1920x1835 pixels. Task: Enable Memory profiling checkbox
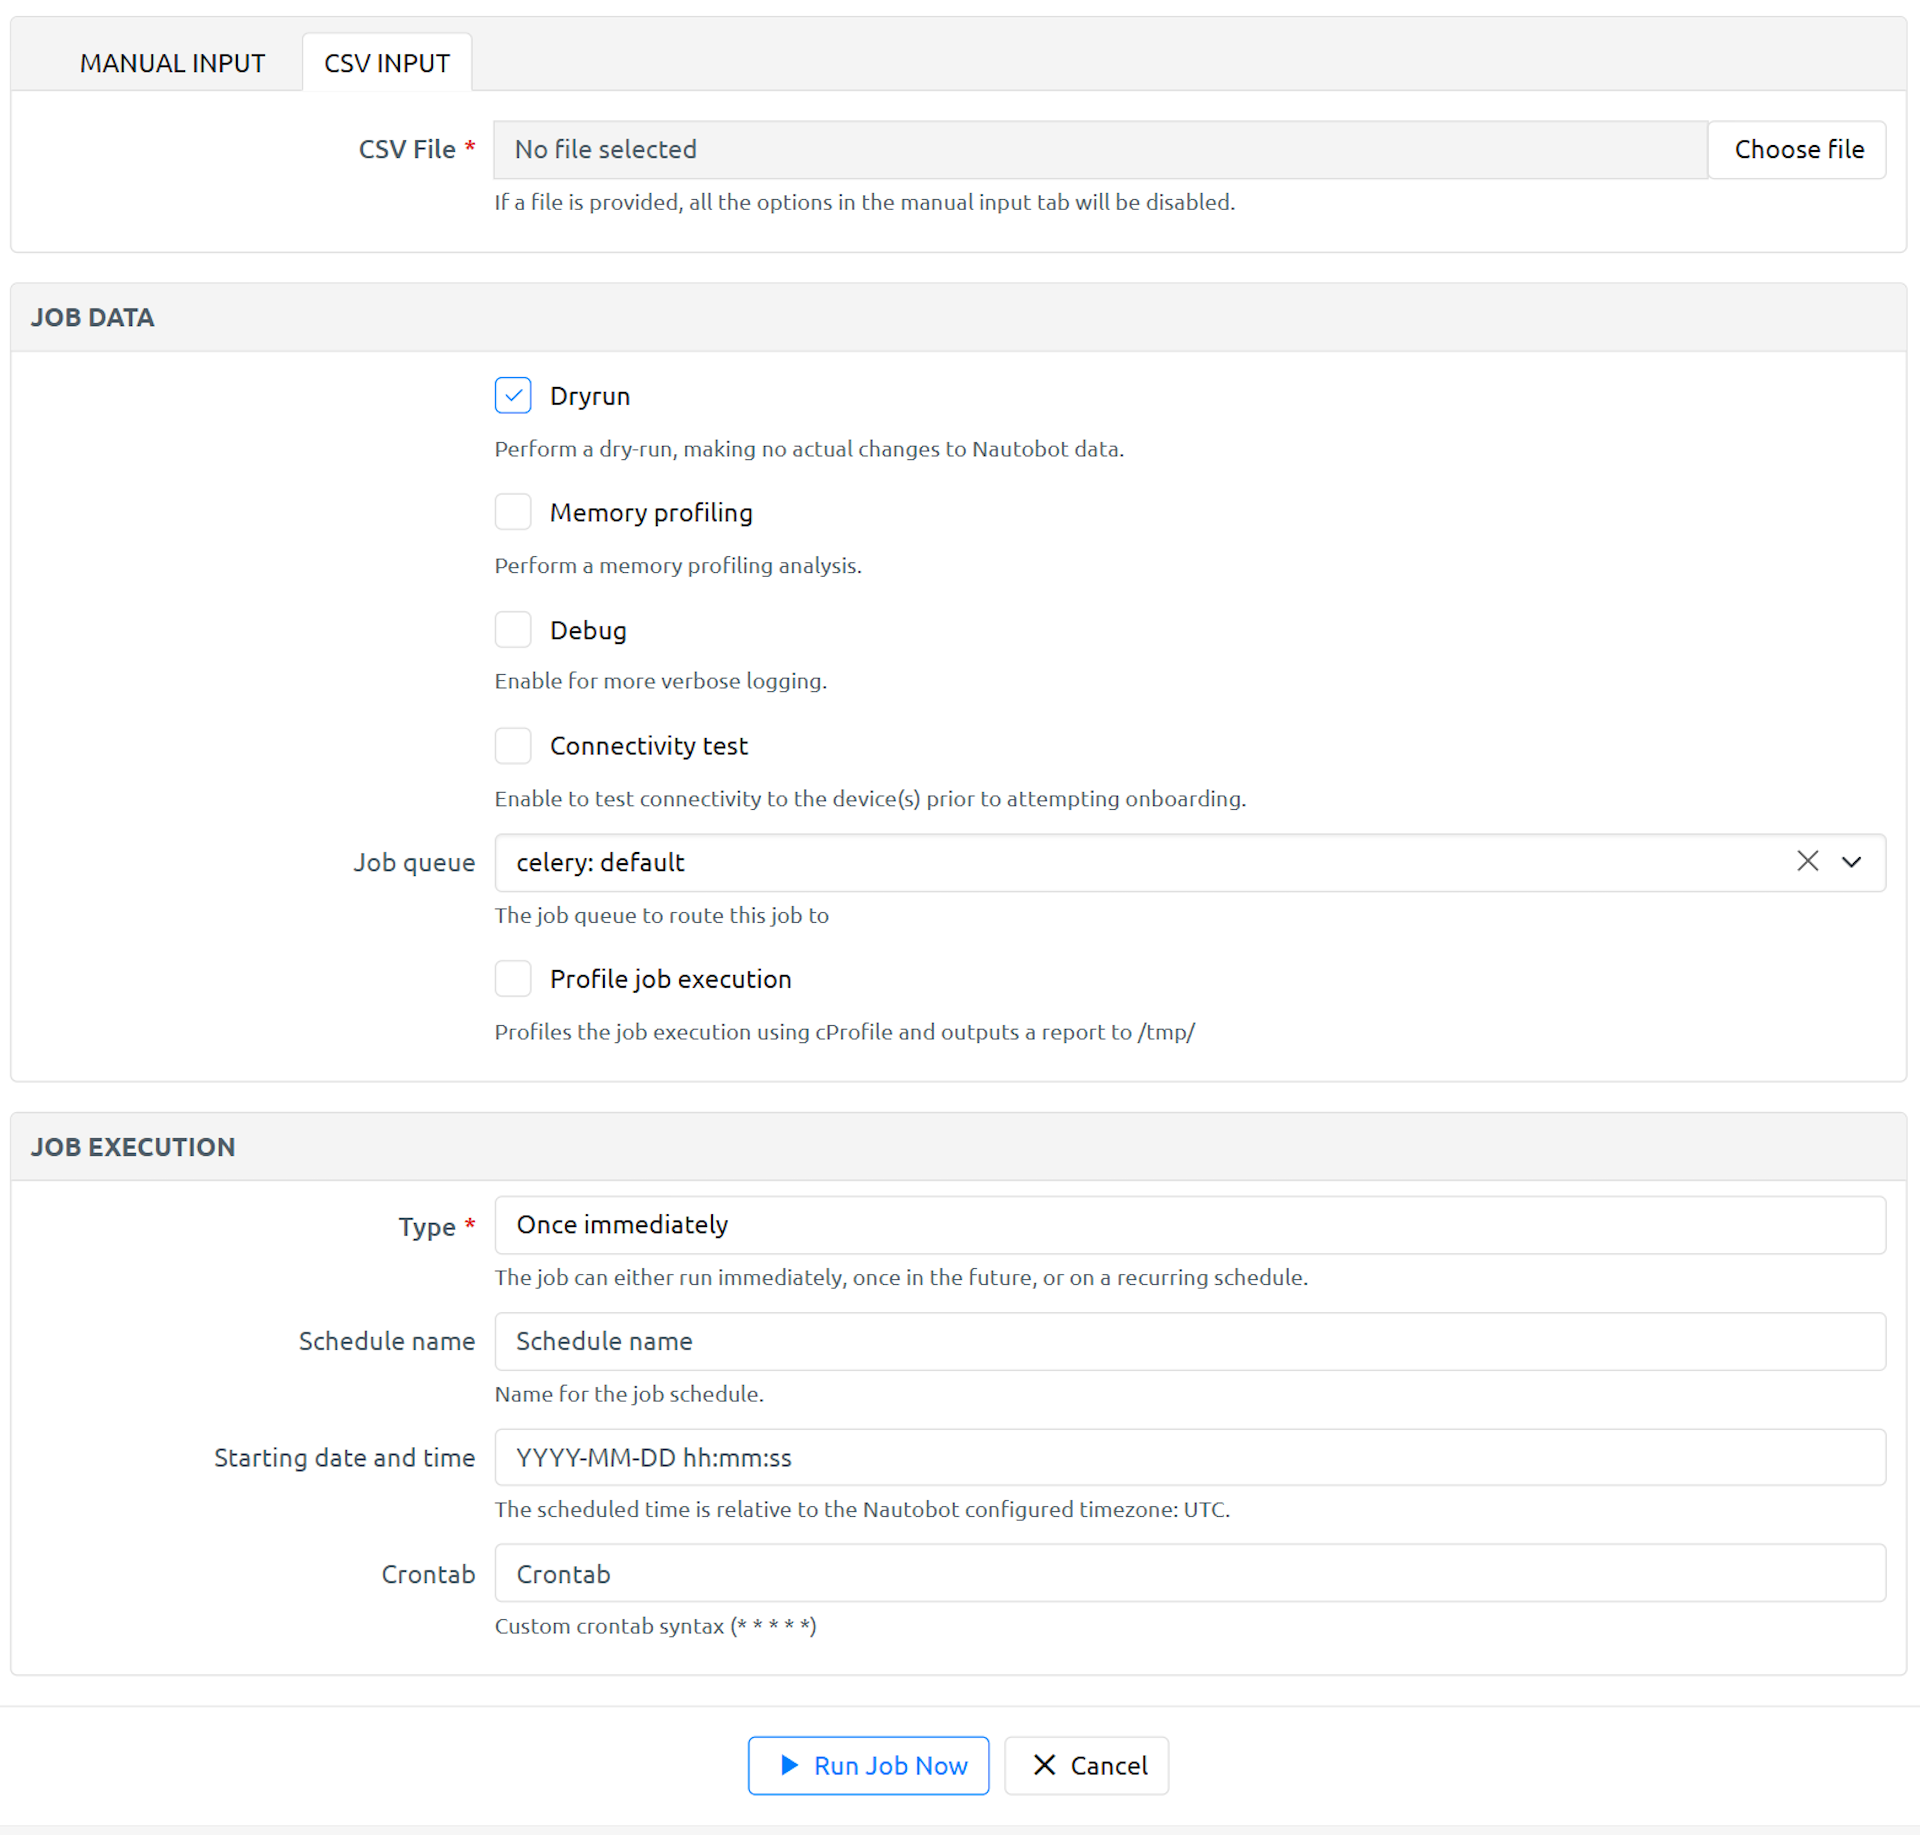(513, 512)
